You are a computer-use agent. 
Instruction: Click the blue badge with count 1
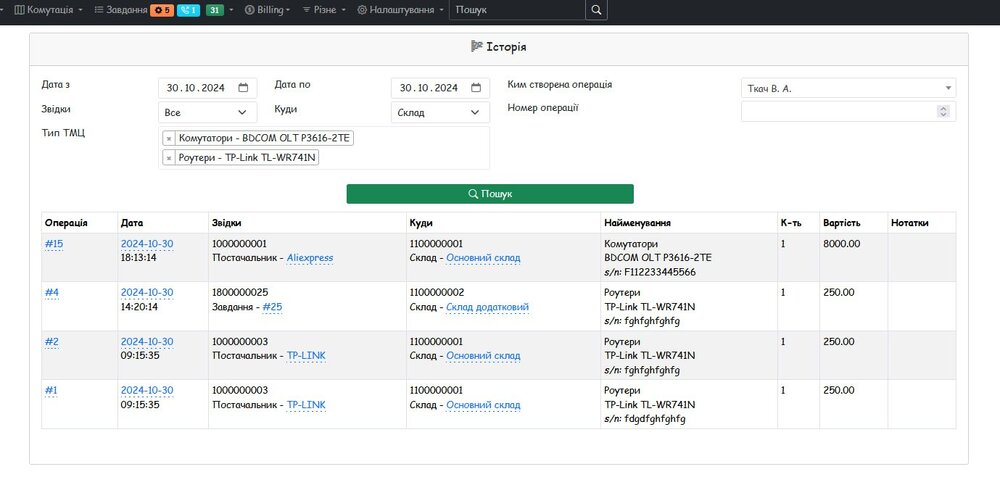[x=188, y=10]
